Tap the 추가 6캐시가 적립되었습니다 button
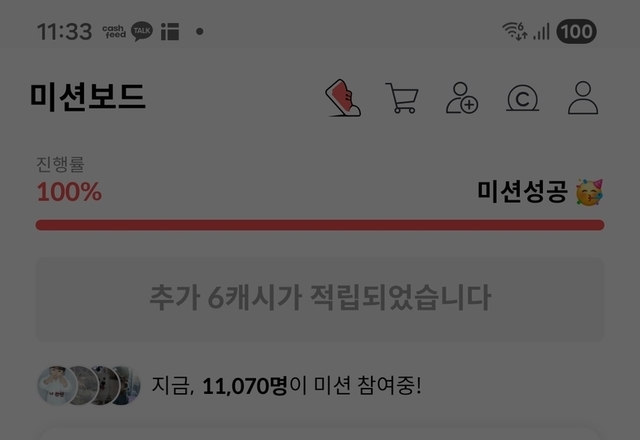640x440 pixels. click(320, 299)
